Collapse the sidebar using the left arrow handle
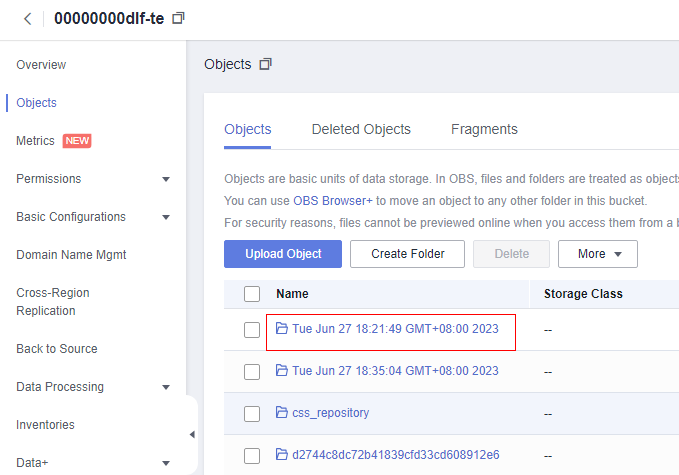Image resolution: width=679 pixels, height=475 pixels. [x=192, y=435]
